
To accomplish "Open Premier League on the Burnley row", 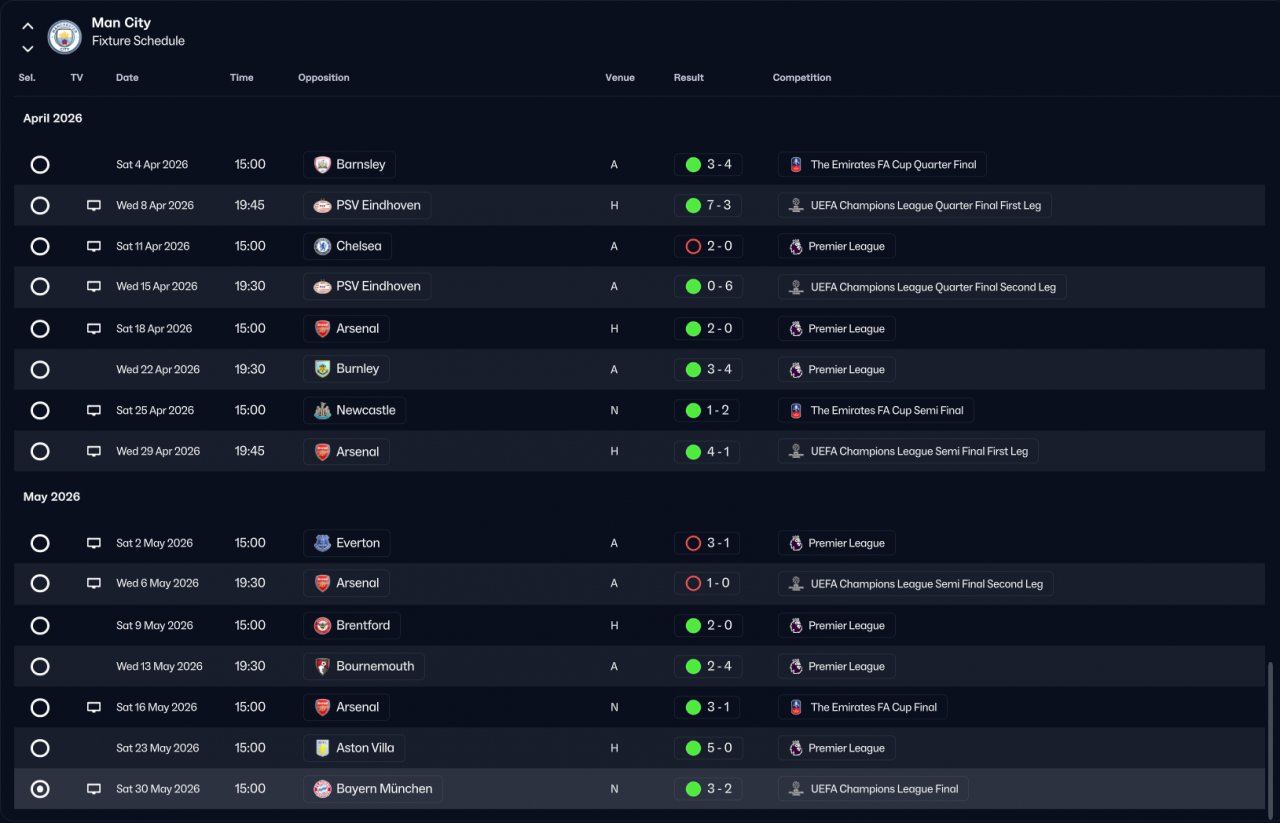I will coord(837,369).
